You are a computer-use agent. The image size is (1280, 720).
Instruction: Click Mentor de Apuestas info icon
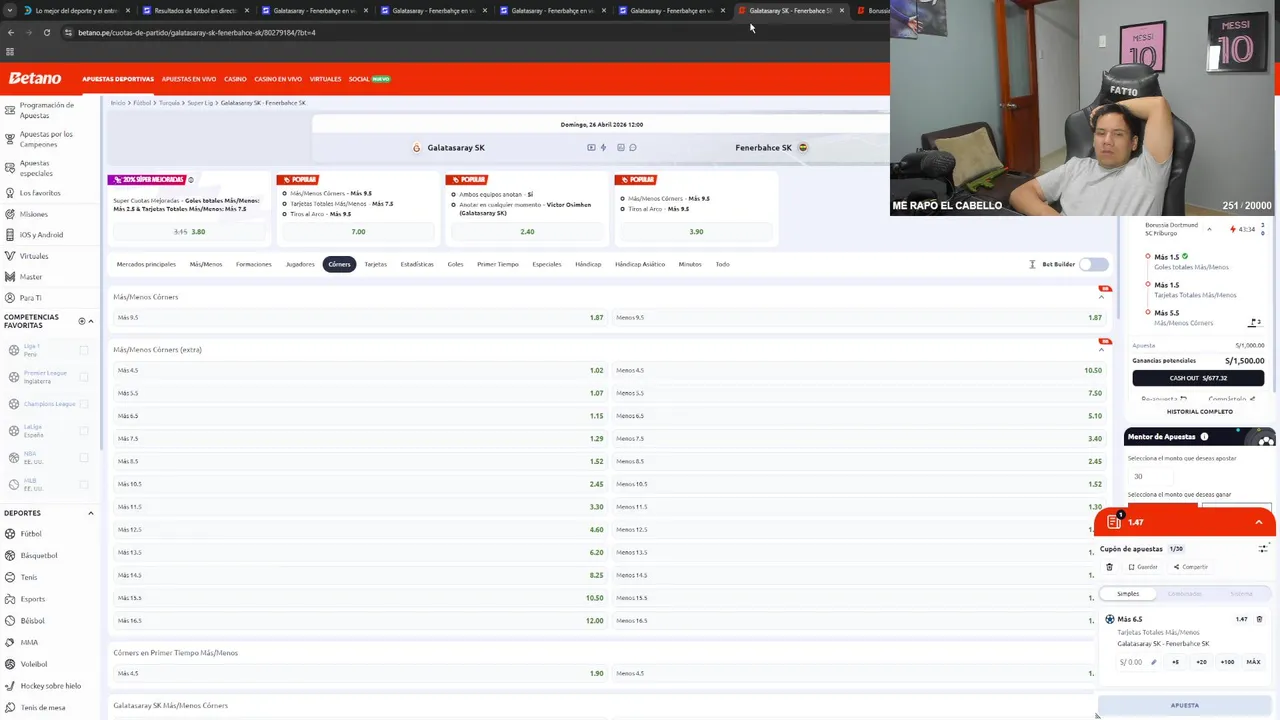1204,437
